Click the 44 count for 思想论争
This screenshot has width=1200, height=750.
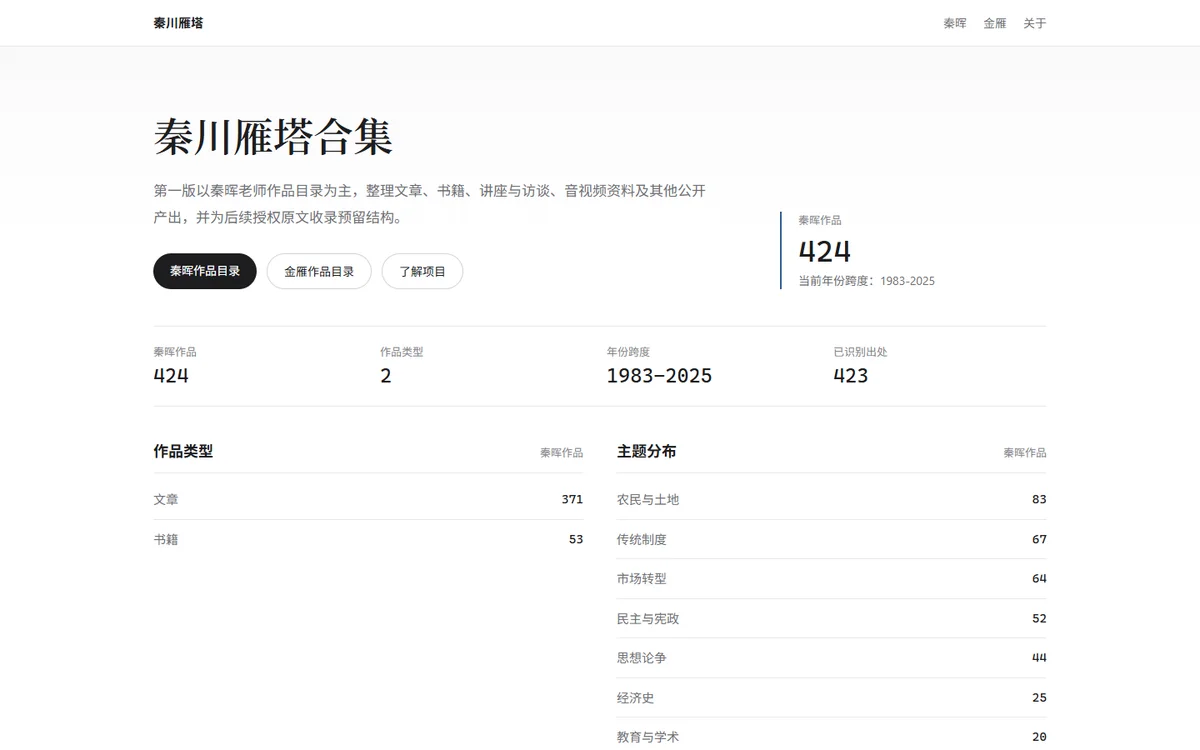click(1039, 657)
